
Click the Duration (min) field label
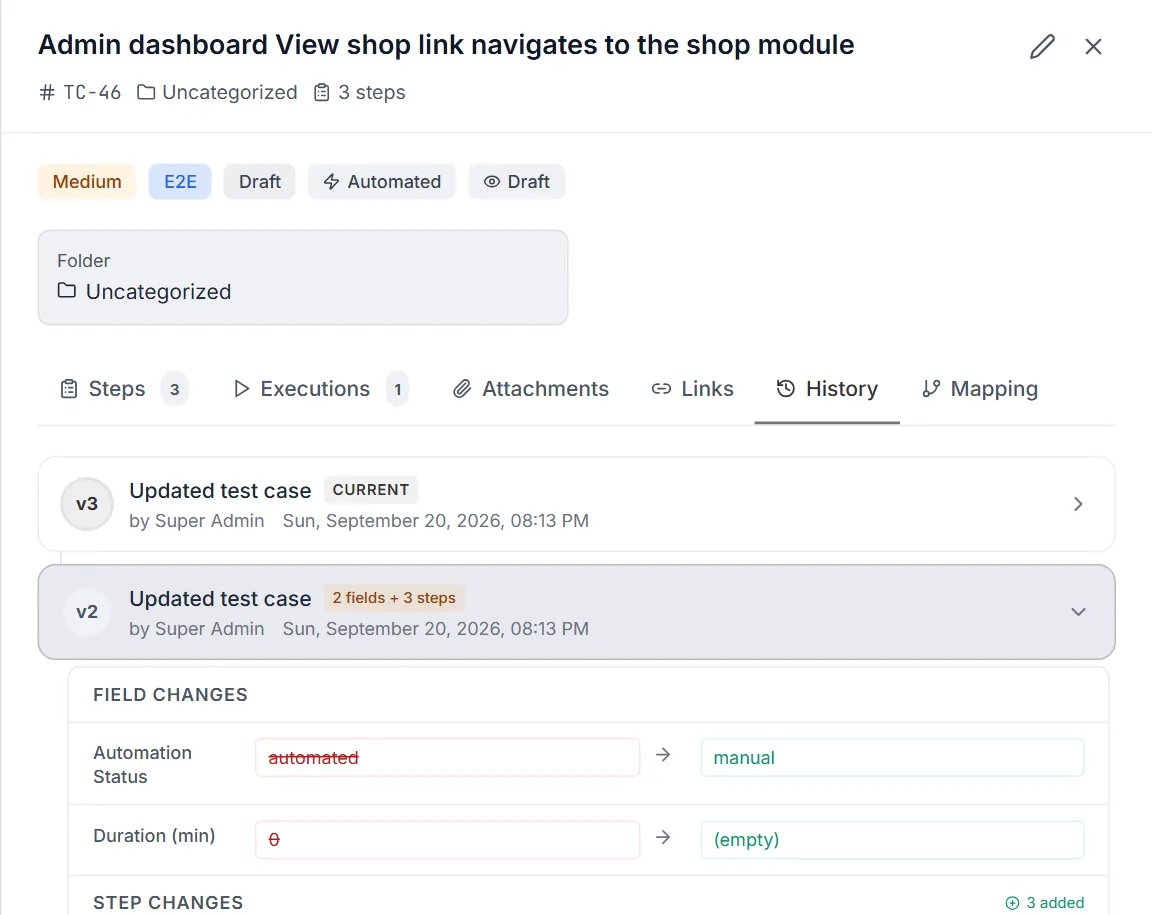[154, 836]
